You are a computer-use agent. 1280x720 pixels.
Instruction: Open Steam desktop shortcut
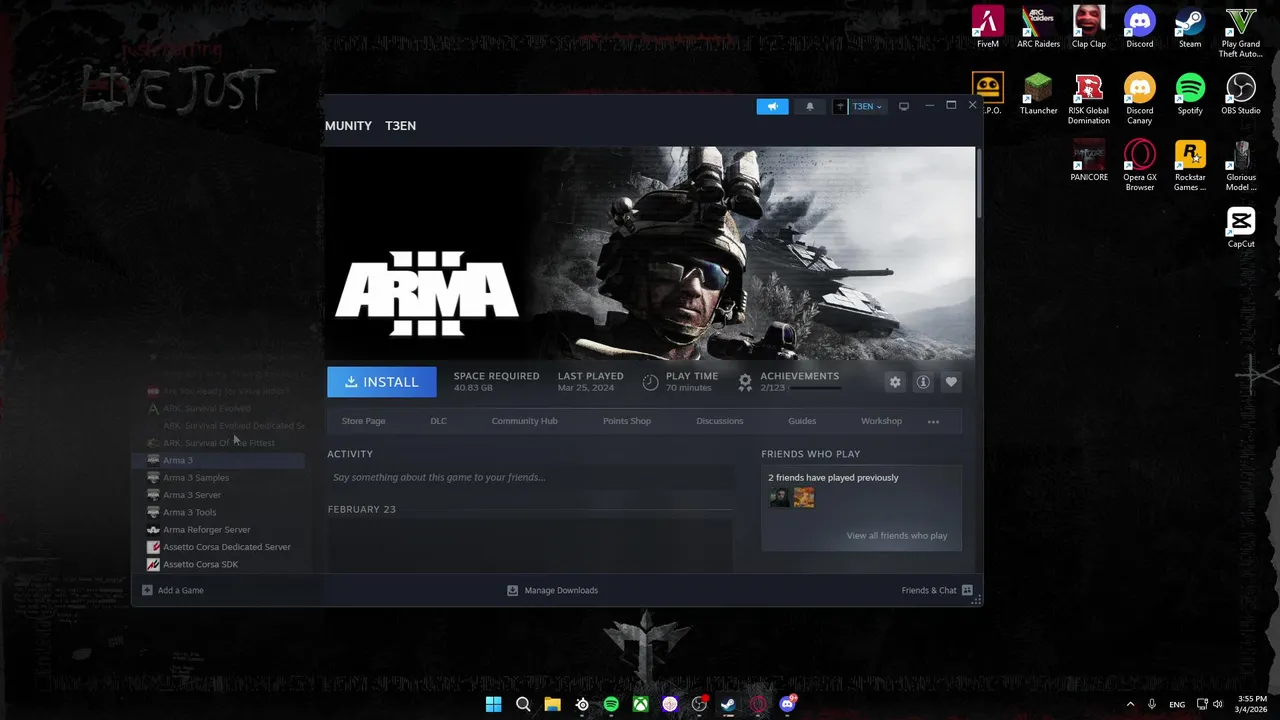pyautogui.click(x=1190, y=27)
